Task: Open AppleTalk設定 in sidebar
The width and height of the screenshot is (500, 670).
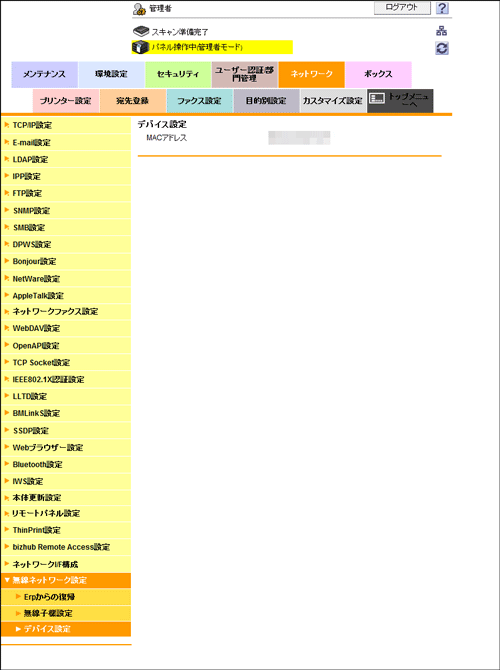Action: [66, 296]
